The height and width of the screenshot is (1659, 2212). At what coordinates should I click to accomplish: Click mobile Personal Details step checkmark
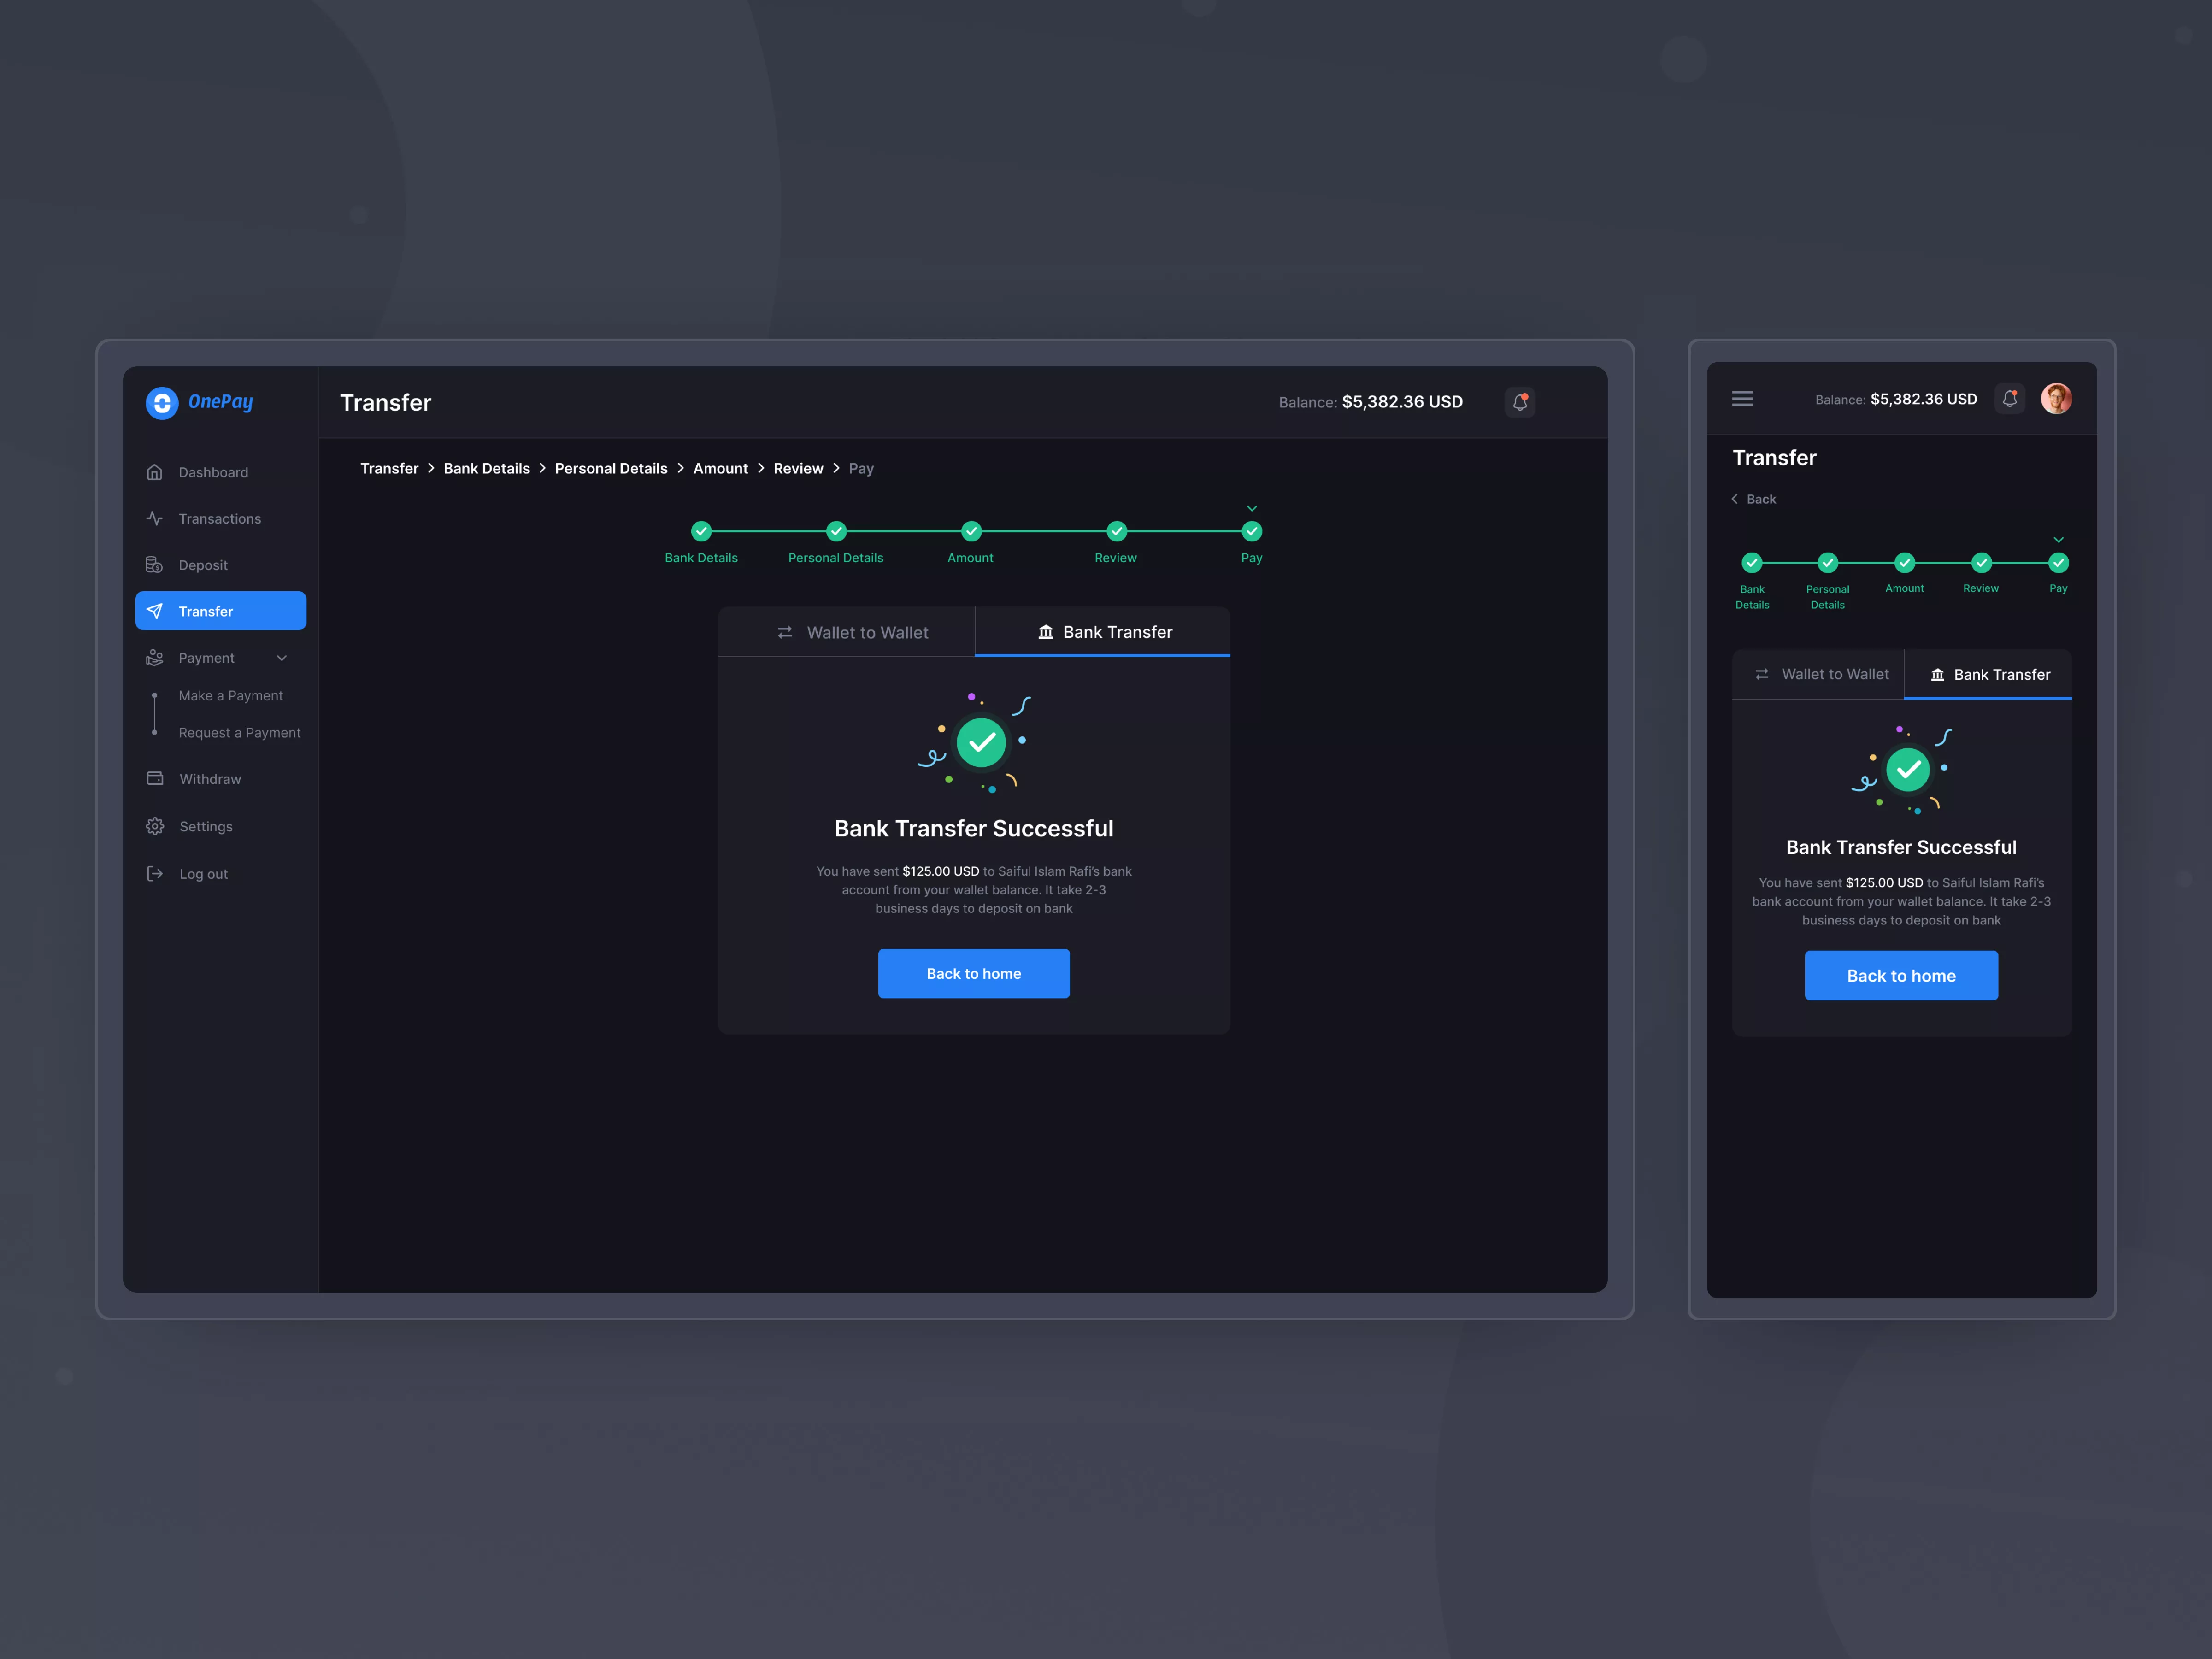[x=1828, y=562]
